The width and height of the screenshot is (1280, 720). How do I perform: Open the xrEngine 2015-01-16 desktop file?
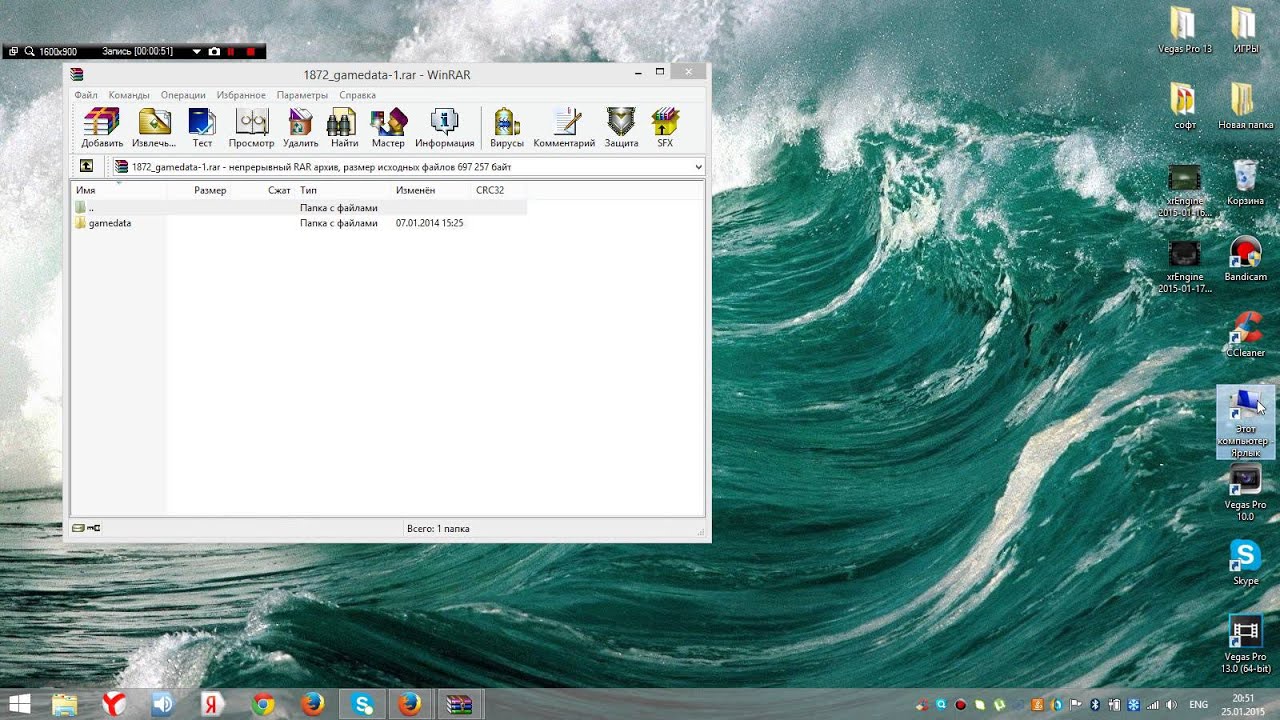click(x=1184, y=190)
